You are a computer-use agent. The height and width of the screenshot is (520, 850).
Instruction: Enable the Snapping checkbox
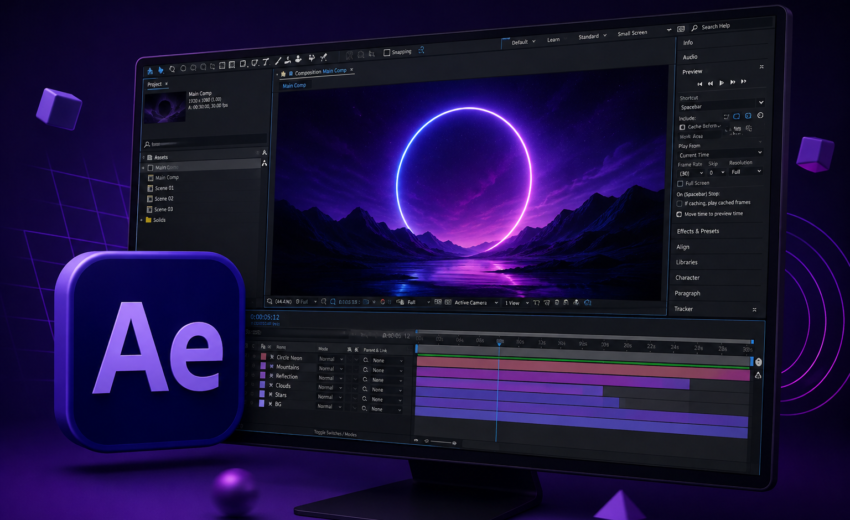387,52
